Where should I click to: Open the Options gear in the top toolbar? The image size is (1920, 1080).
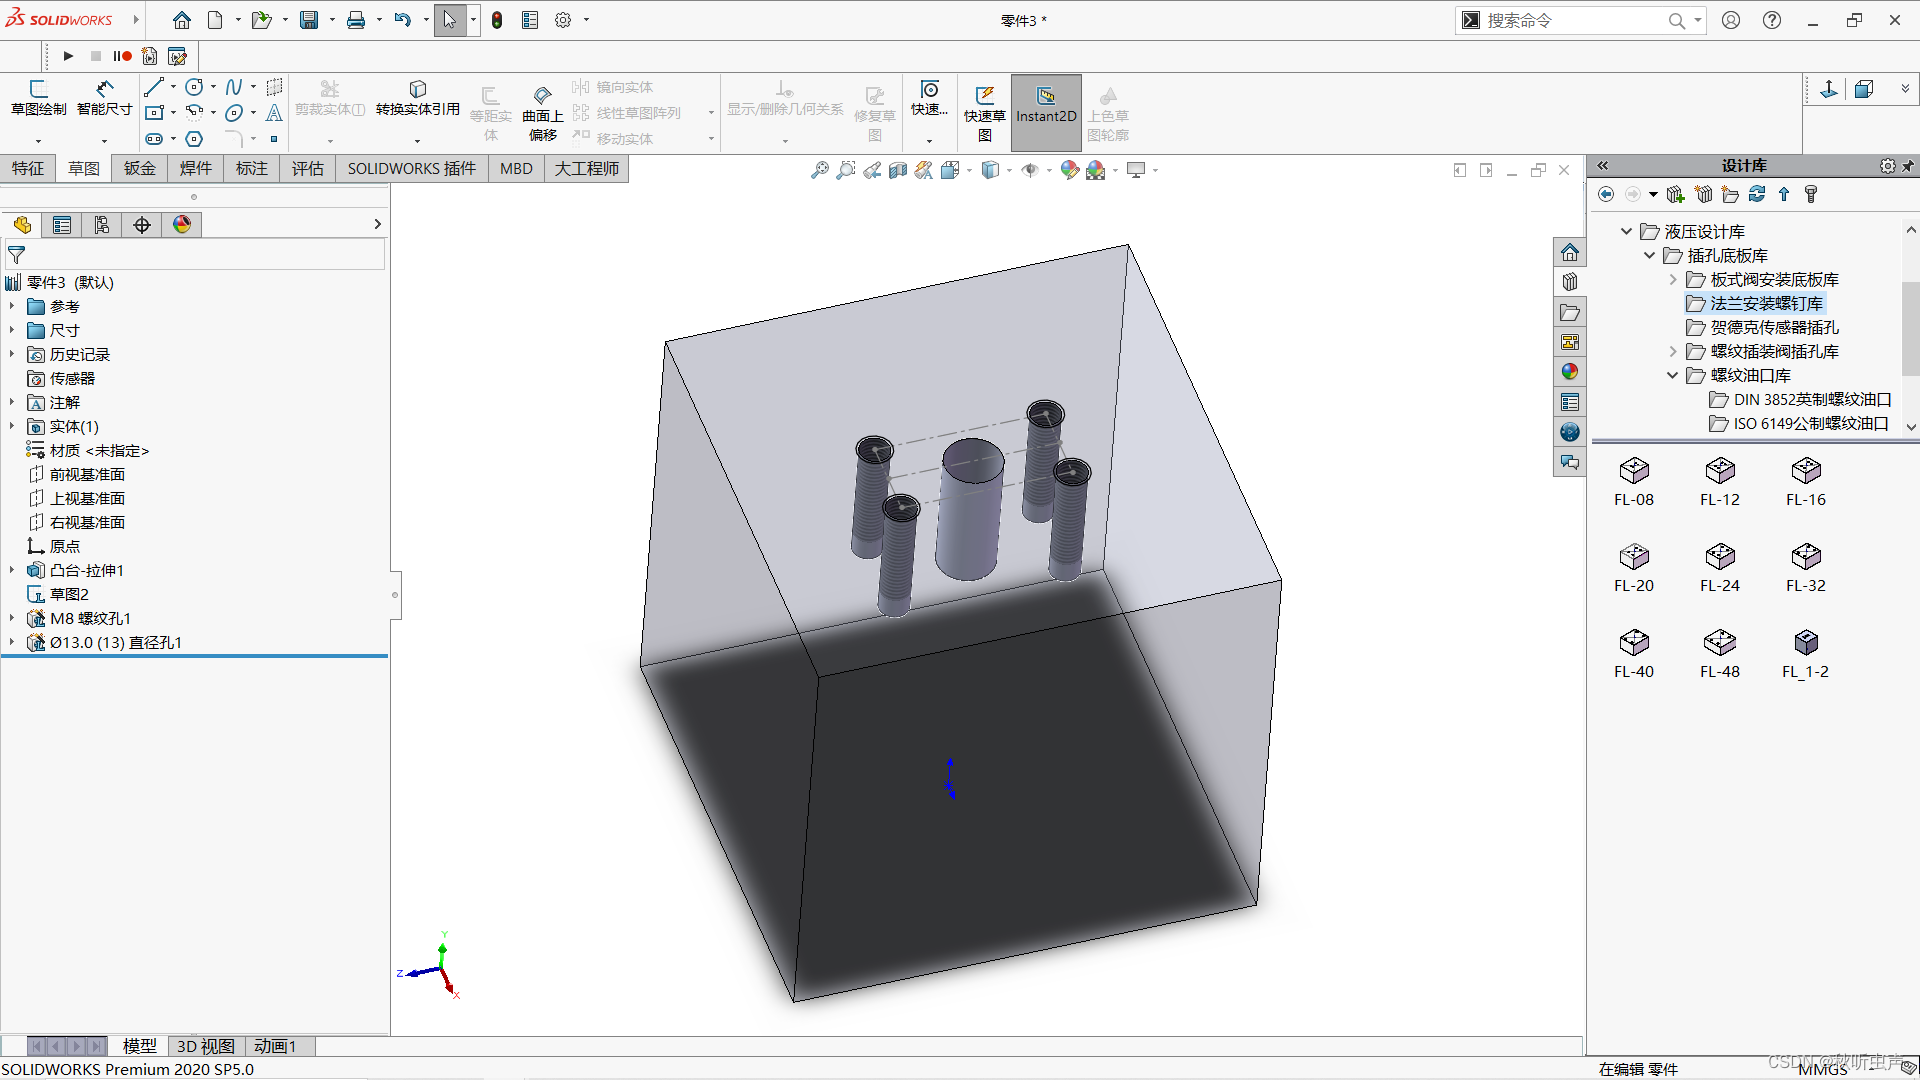(x=563, y=20)
